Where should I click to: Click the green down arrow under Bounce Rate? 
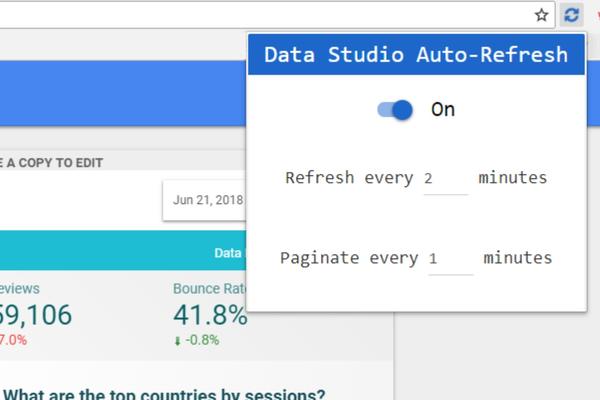click(x=177, y=340)
